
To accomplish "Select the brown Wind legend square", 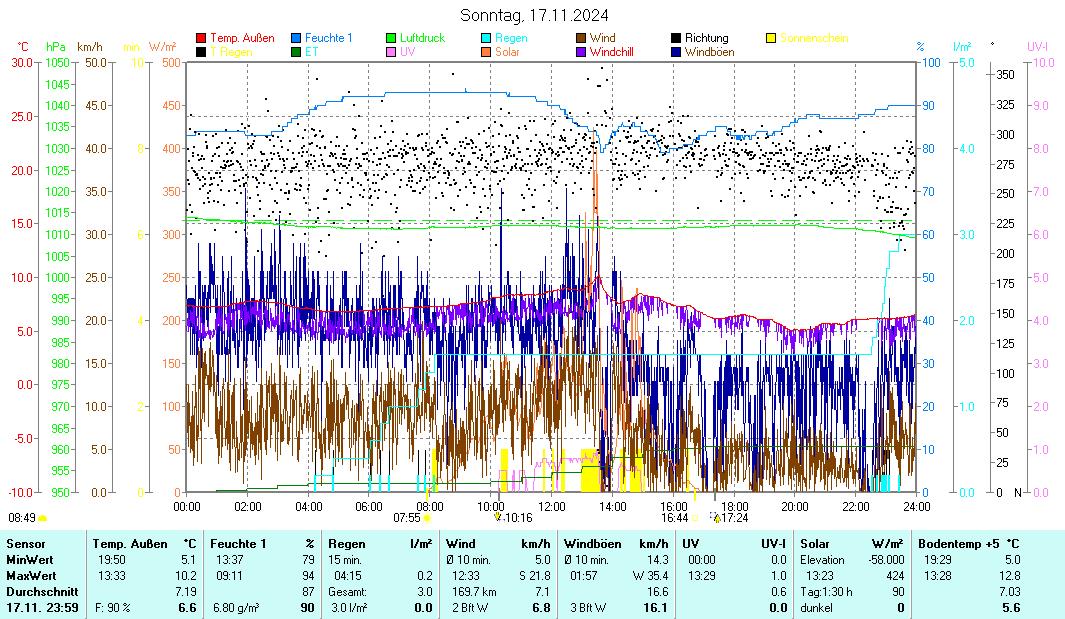I will click(x=581, y=38).
